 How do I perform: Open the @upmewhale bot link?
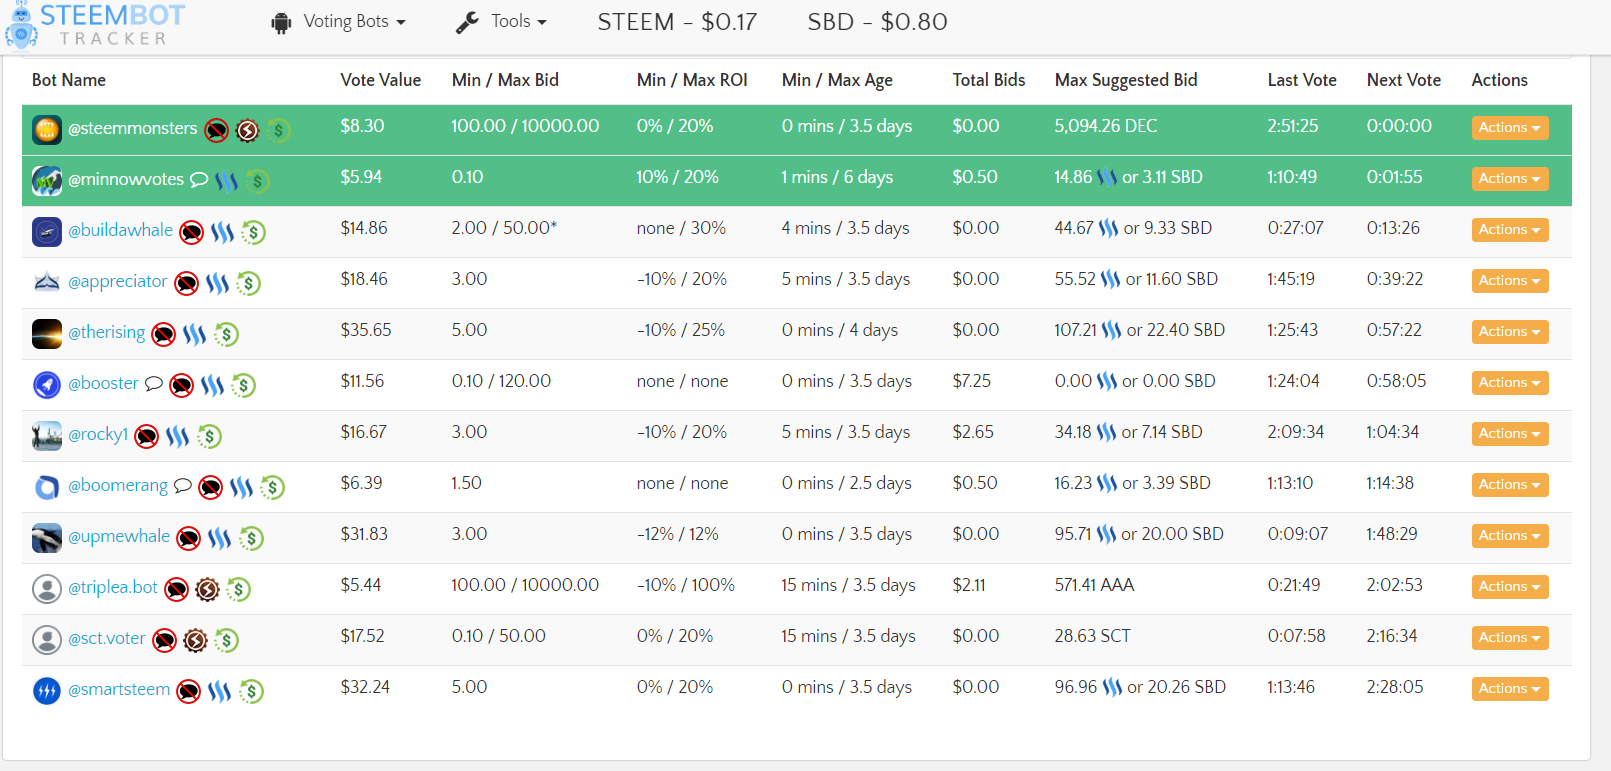tap(119, 537)
